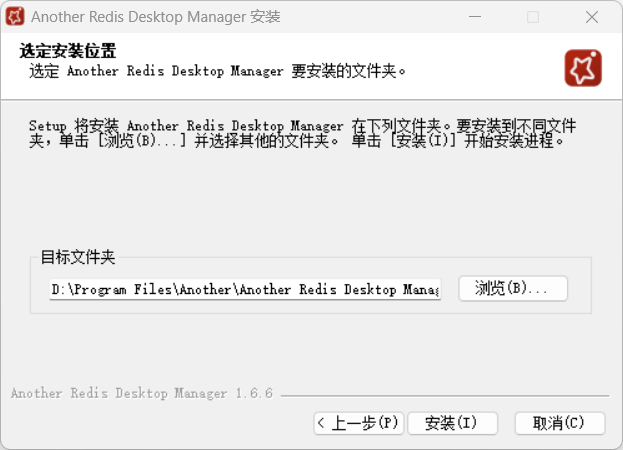The height and width of the screenshot is (450, 623).
Task: Click the destination folder path field
Action: point(245,289)
